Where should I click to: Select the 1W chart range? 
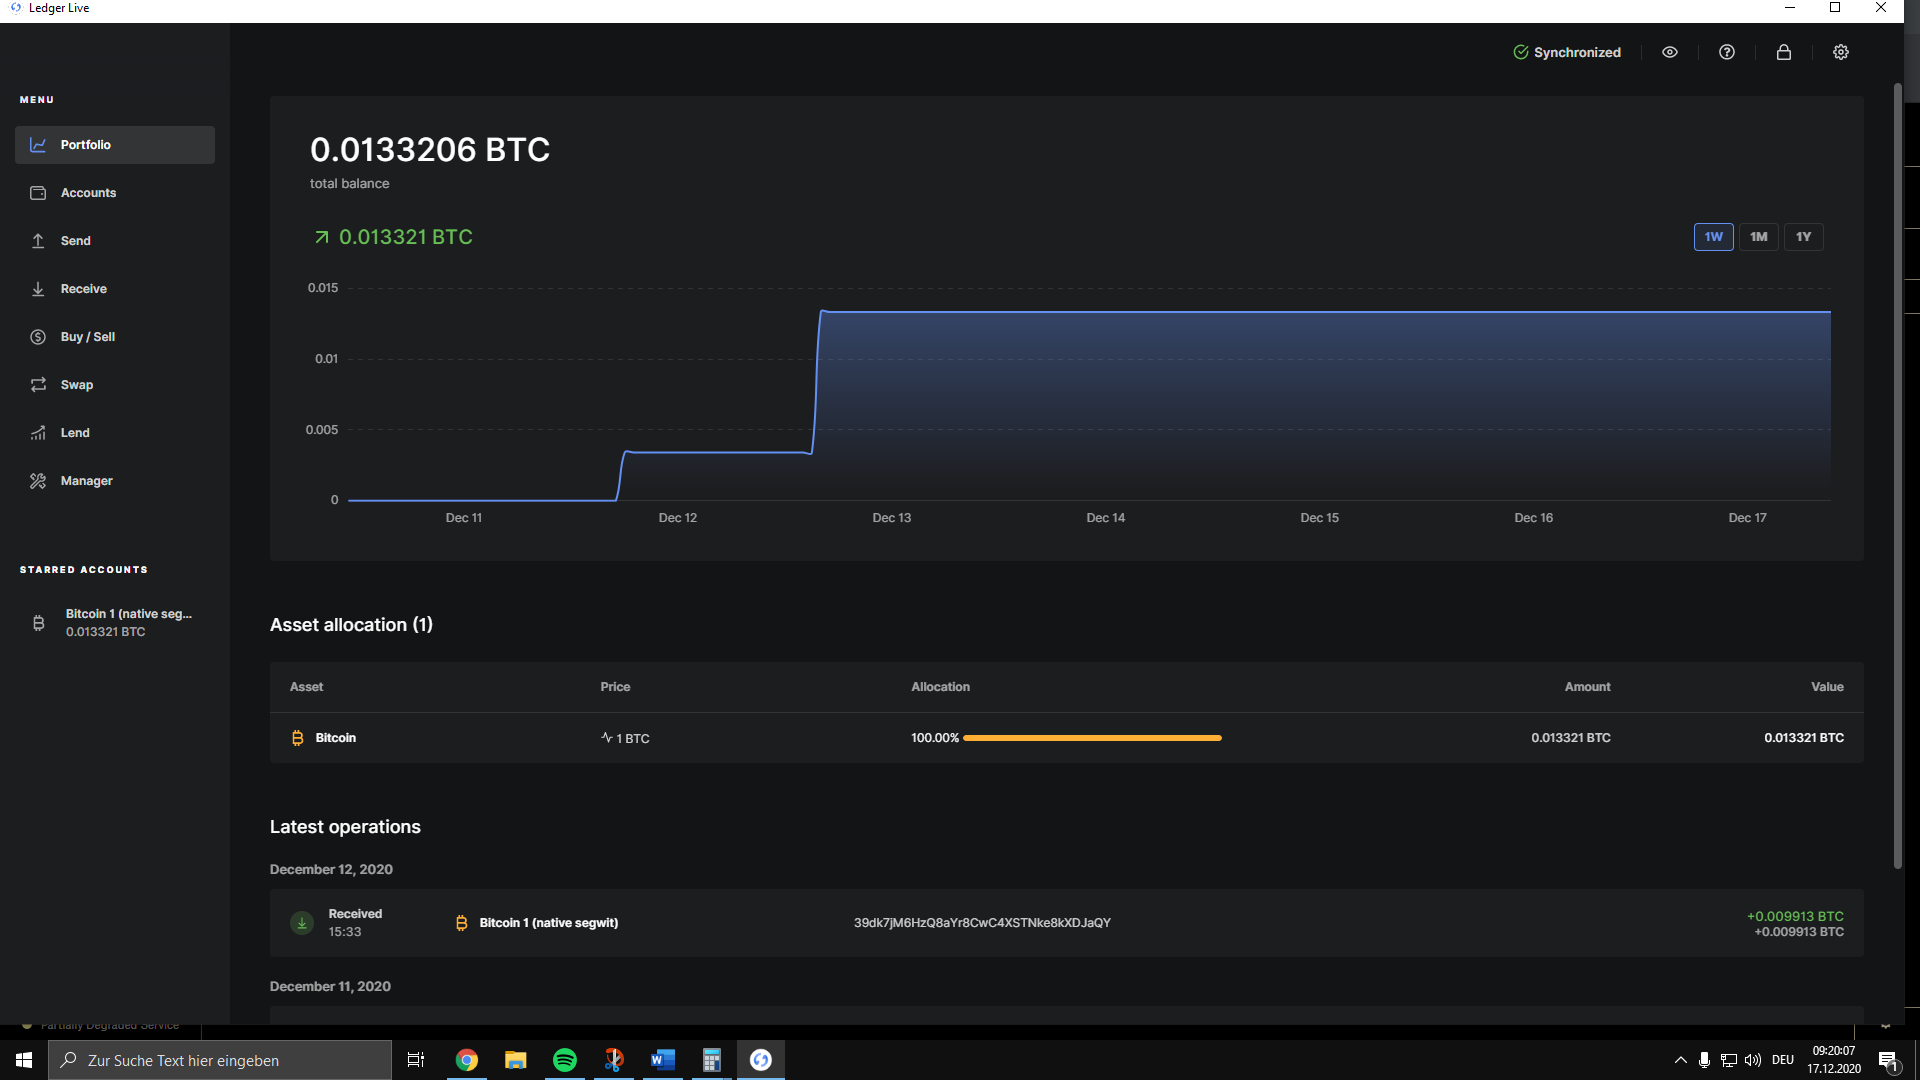tap(1713, 237)
